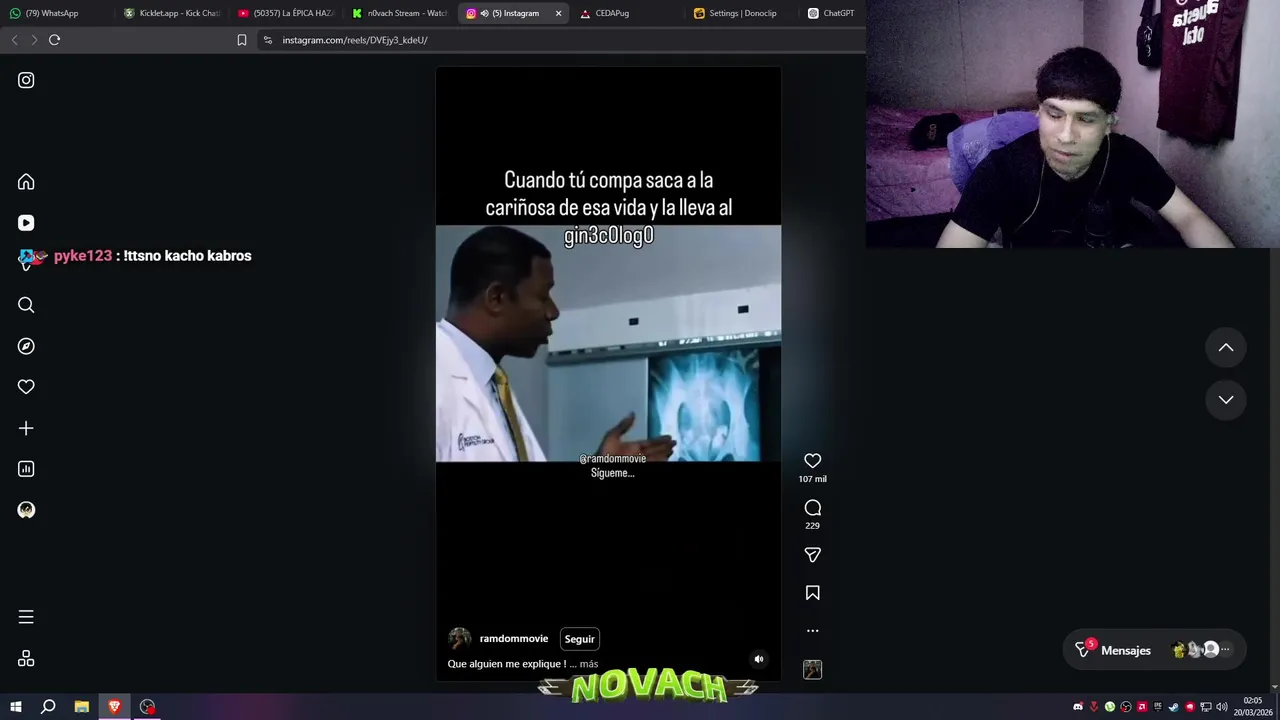The width and height of the screenshot is (1280, 720).
Task: Save the reel with the bookmark icon
Action: point(812,593)
